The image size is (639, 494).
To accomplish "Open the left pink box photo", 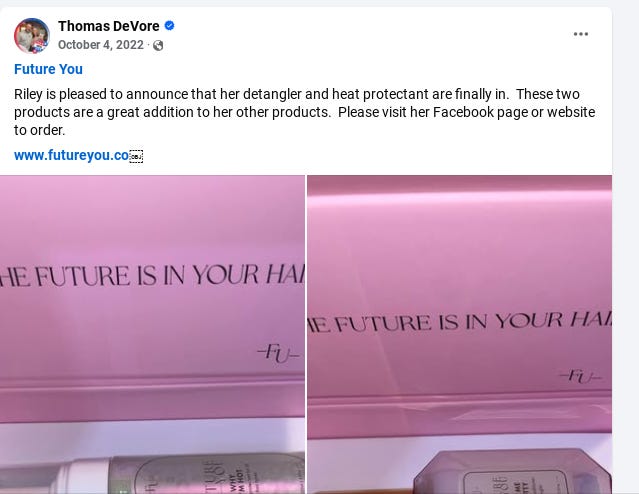I will point(152,335).
